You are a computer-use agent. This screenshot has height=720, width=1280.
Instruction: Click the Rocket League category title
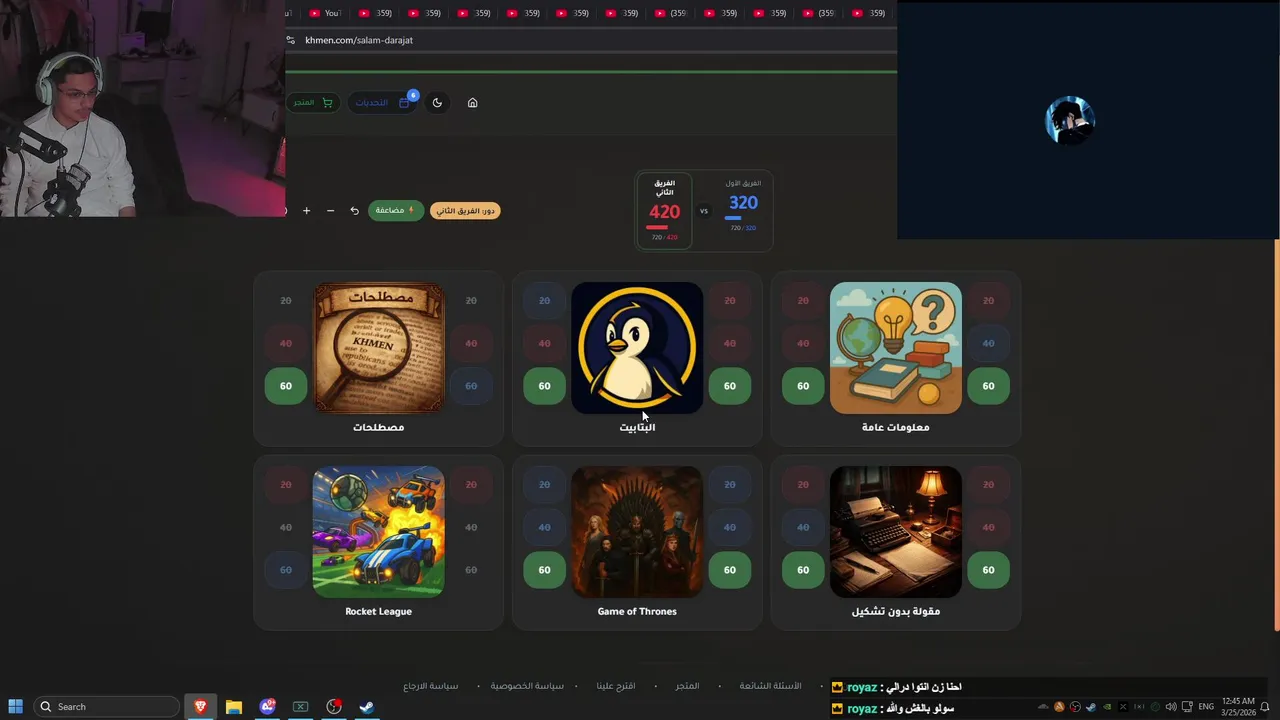tap(378, 611)
